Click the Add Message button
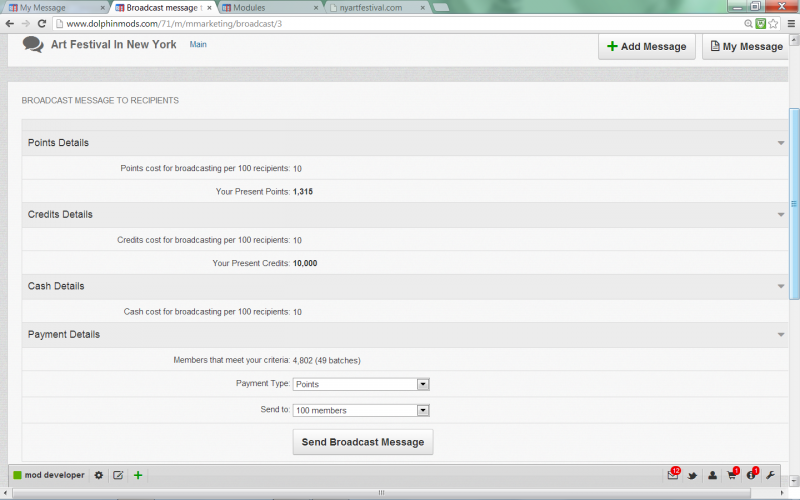This screenshot has height=500, width=800. (646, 46)
